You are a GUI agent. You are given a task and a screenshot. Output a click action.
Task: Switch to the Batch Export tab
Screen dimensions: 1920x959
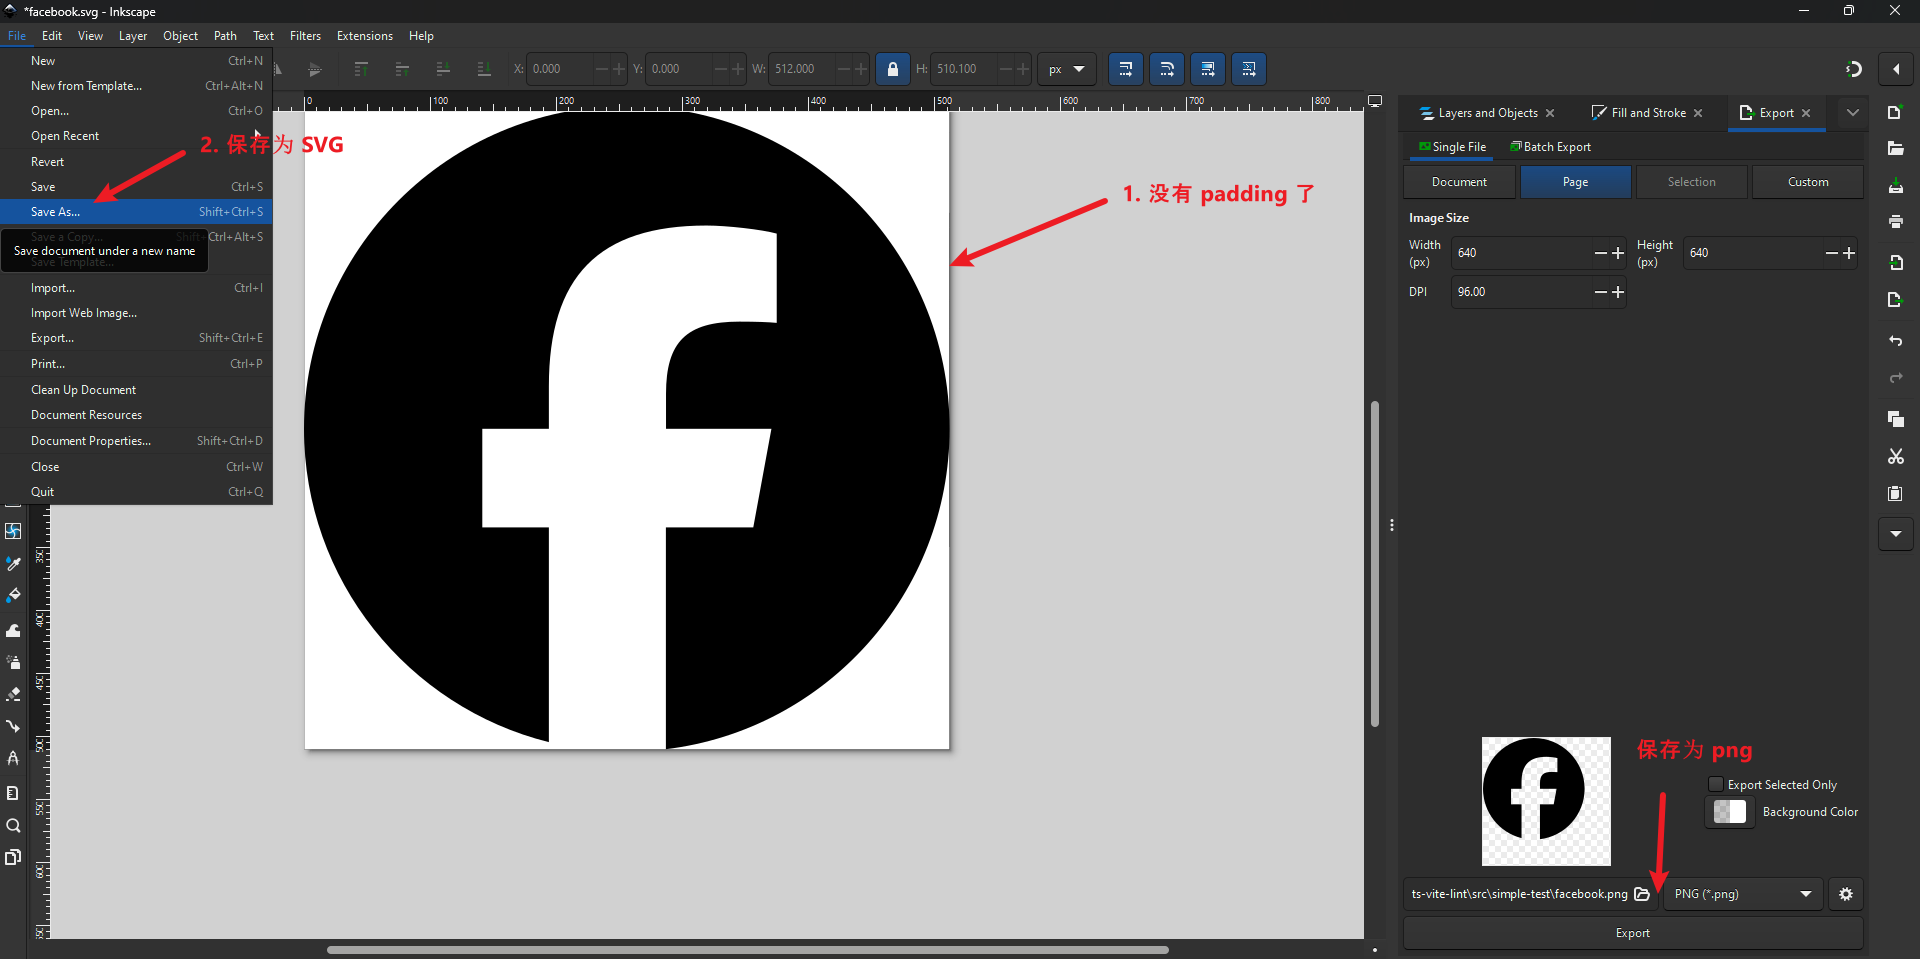[x=1550, y=147]
